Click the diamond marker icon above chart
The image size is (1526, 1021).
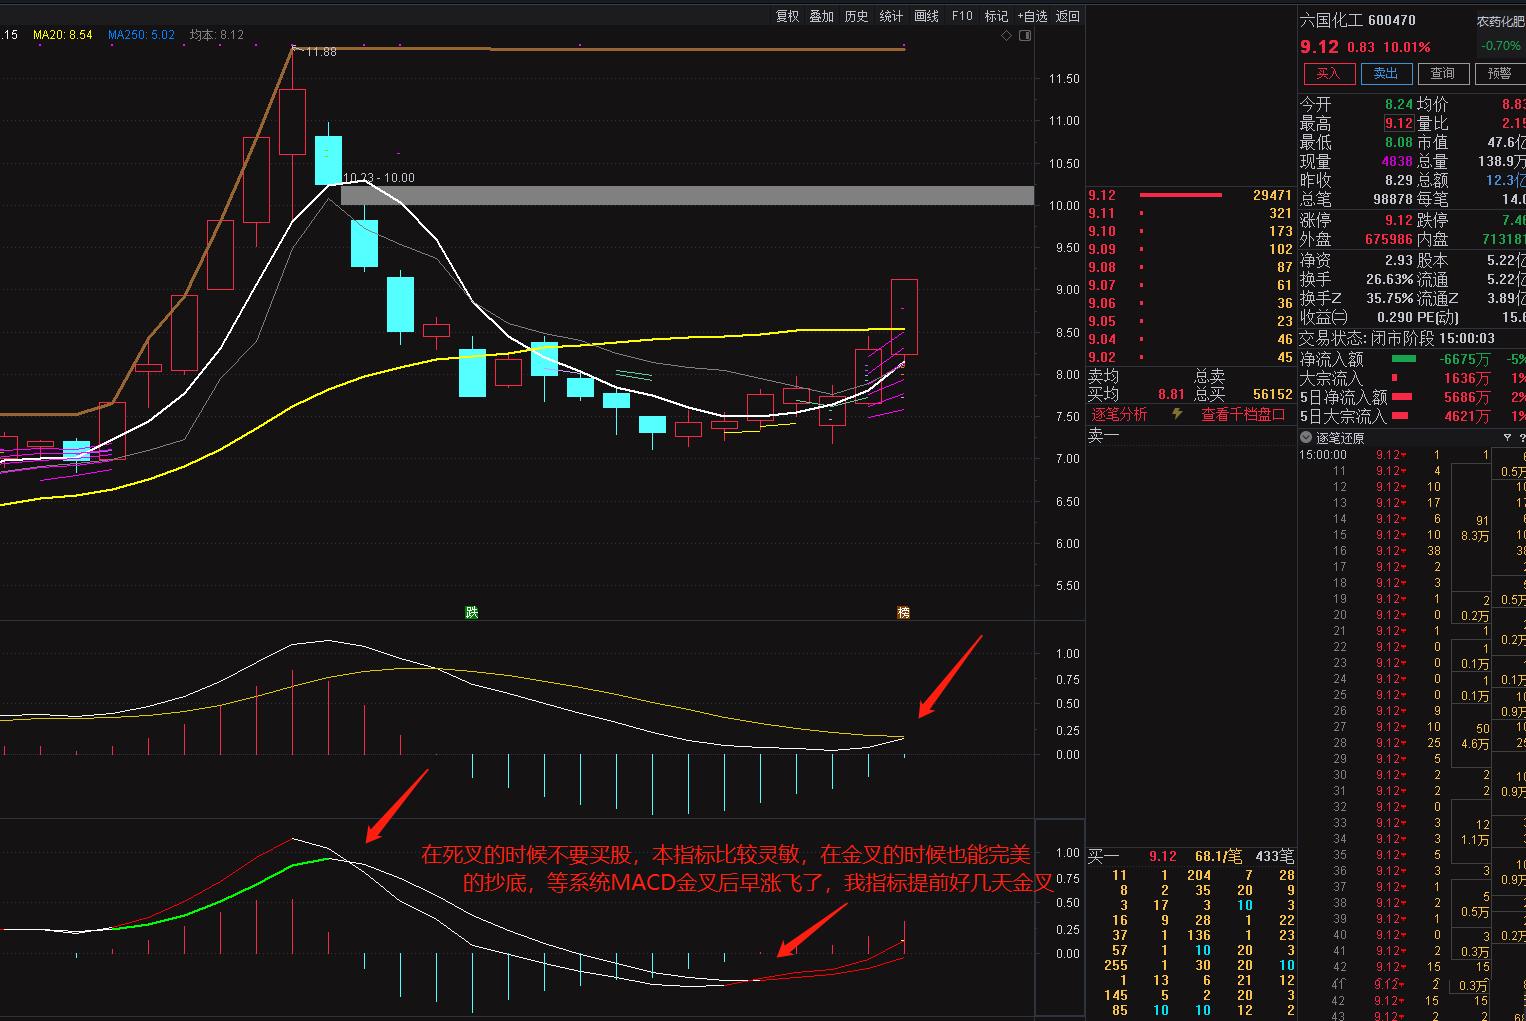click(x=1006, y=35)
